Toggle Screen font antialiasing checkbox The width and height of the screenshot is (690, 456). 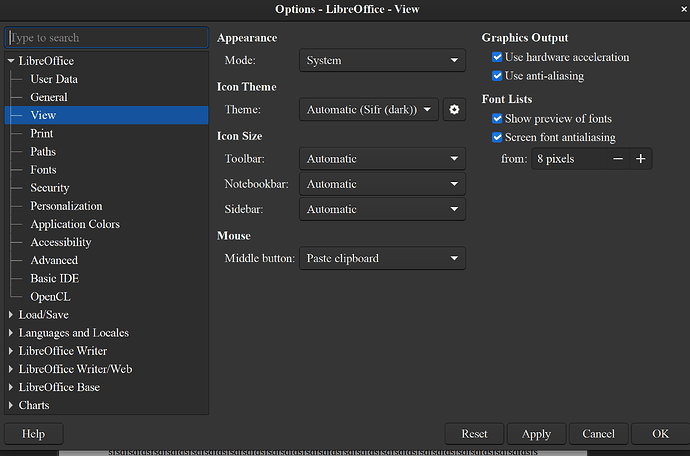click(x=497, y=137)
